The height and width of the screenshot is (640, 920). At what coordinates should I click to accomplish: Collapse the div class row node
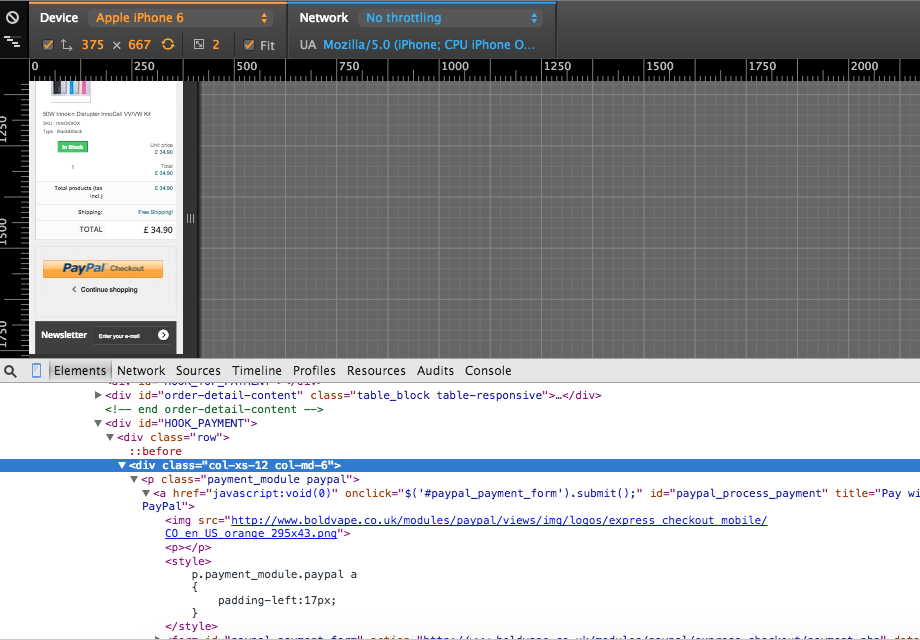pos(110,438)
